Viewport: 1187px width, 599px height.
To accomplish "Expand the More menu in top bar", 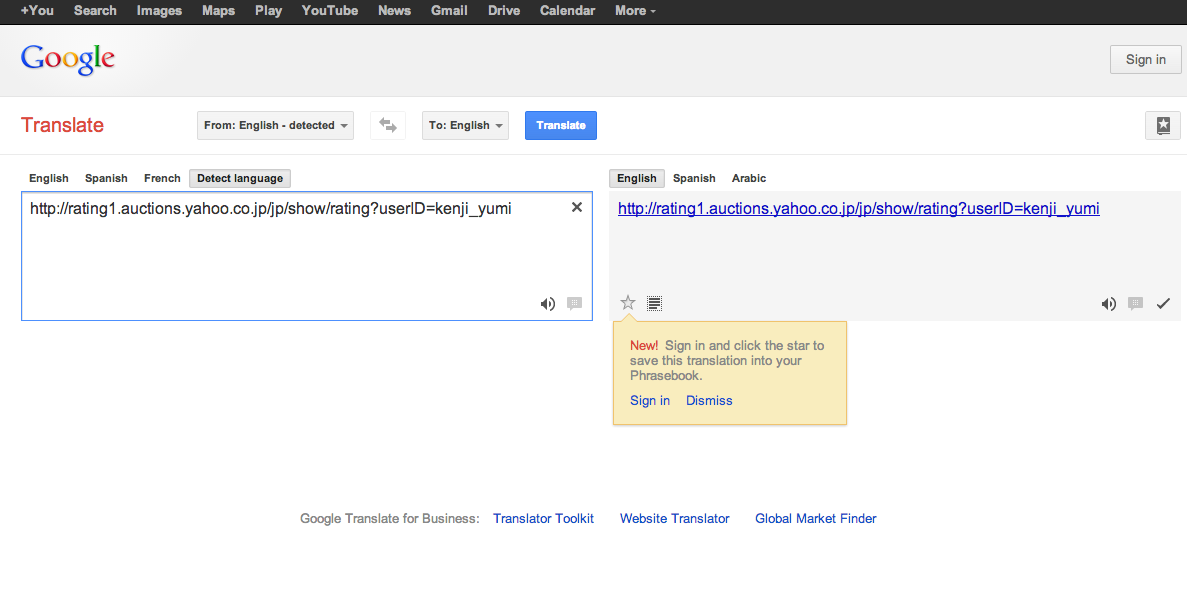I will pos(635,11).
